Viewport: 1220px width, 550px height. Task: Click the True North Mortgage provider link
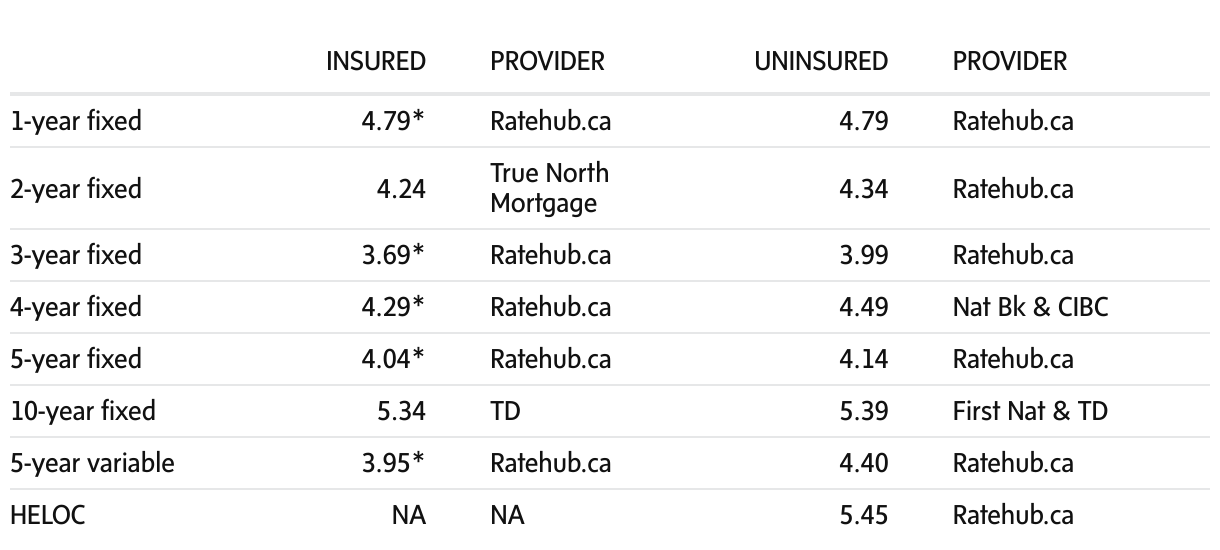pyautogui.click(x=549, y=188)
